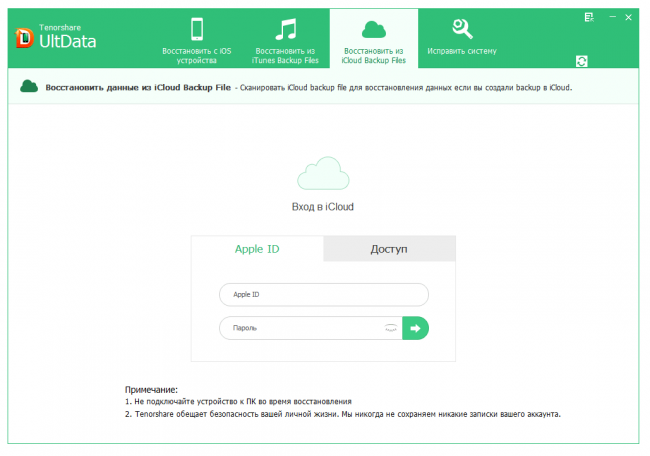Open Восстановить с iOS устройства tab
The width and height of the screenshot is (650, 456).
tap(197, 55)
